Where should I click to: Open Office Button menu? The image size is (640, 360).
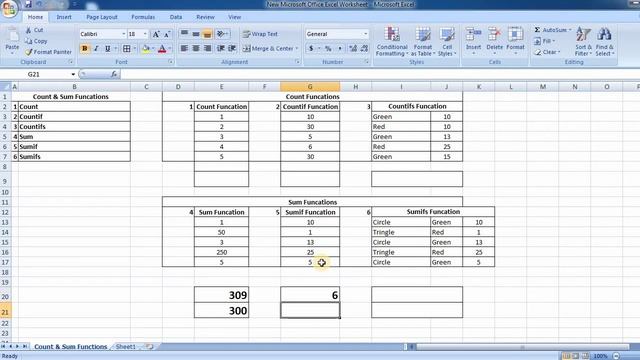coord(9,9)
